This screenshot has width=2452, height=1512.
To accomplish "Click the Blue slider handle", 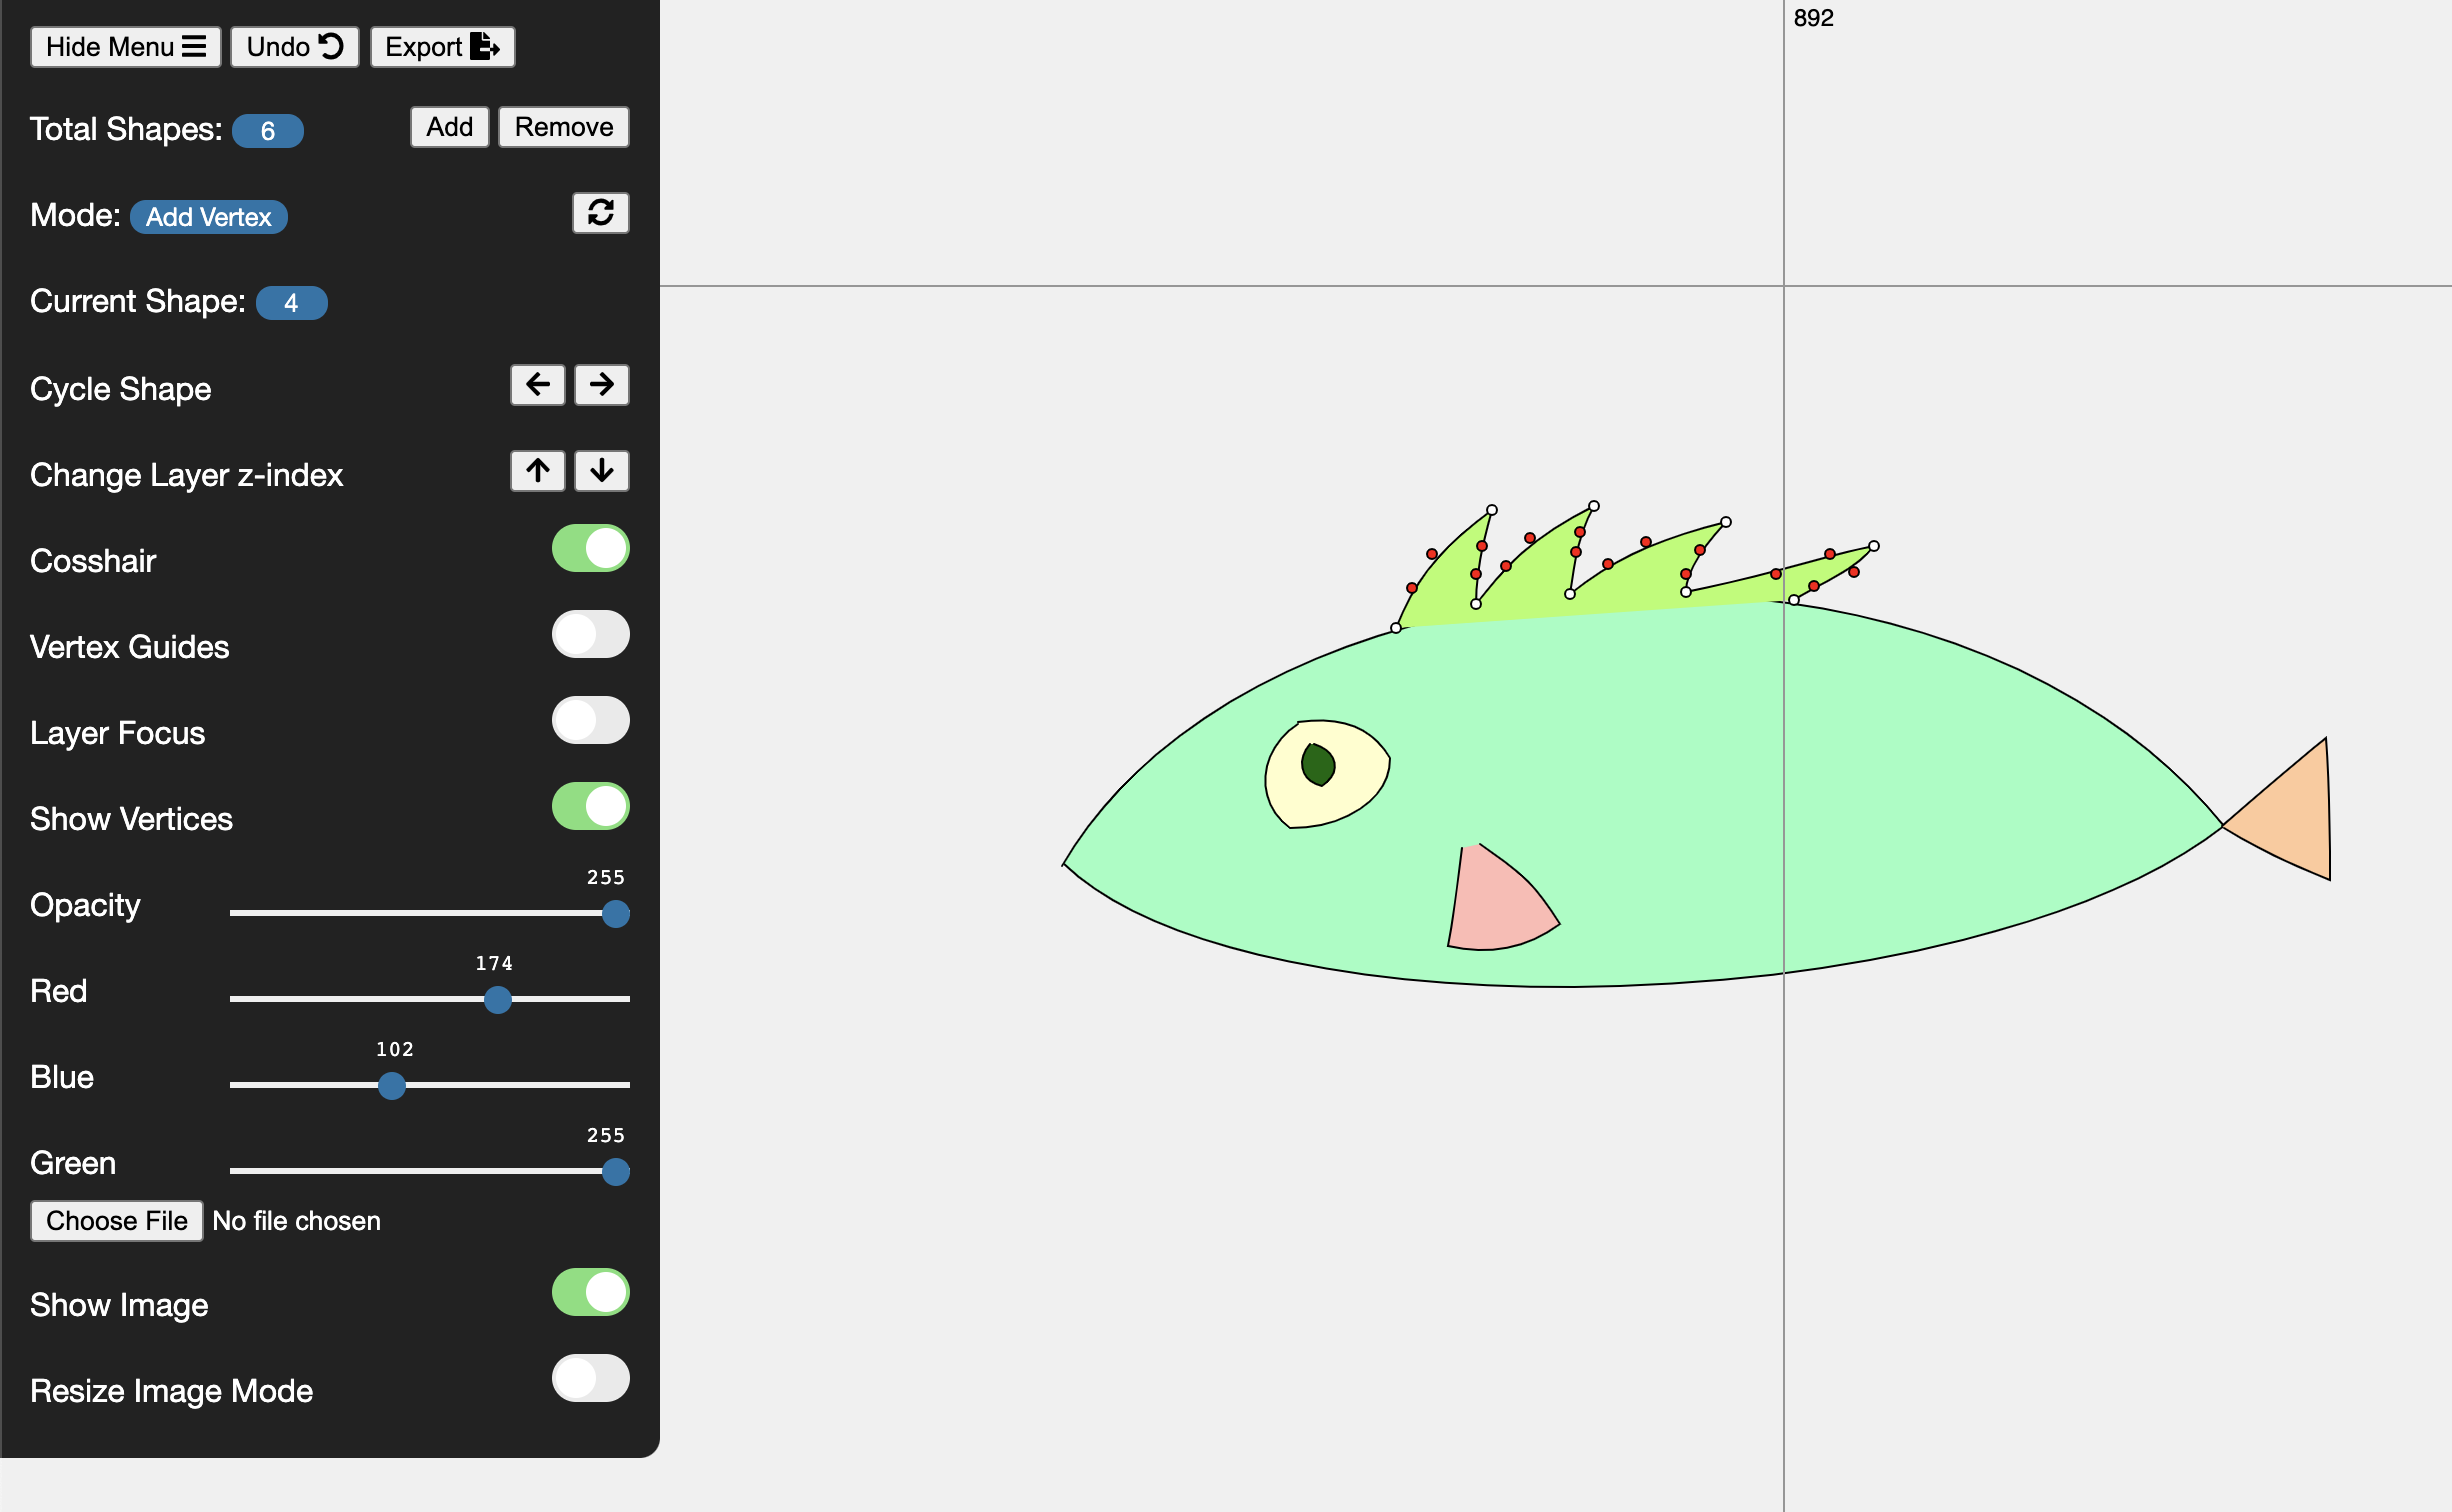I will (392, 1085).
